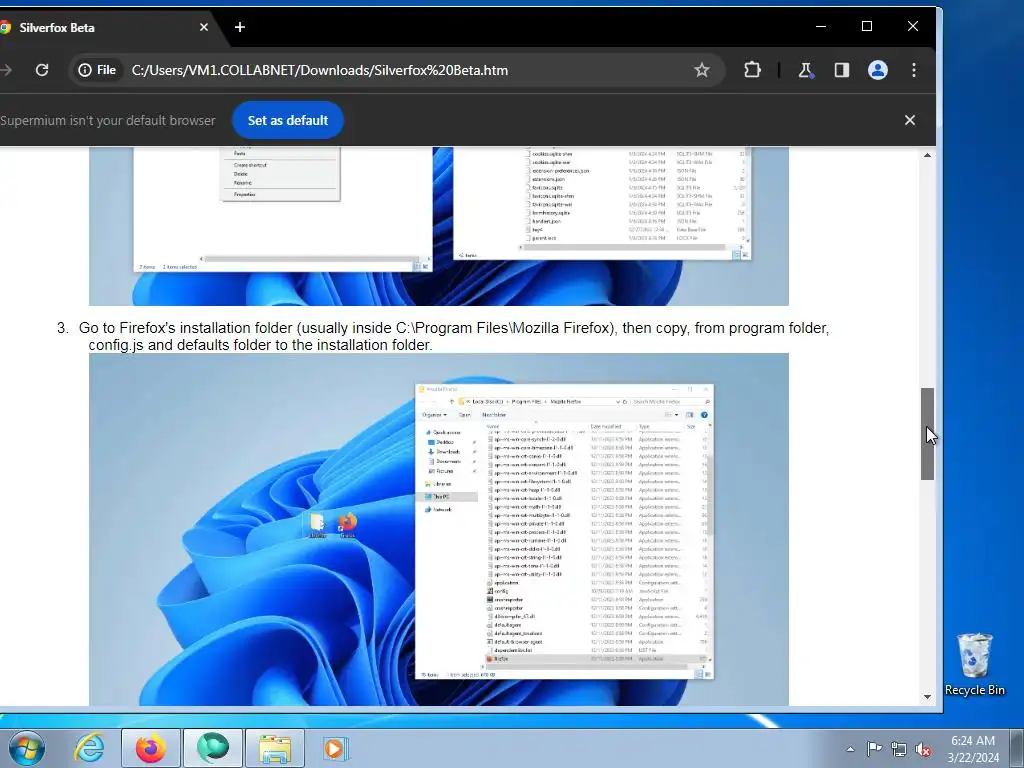Viewport: 1024px width, 768px height.
Task: Open Action Center flag icon
Action: pos(874,749)
